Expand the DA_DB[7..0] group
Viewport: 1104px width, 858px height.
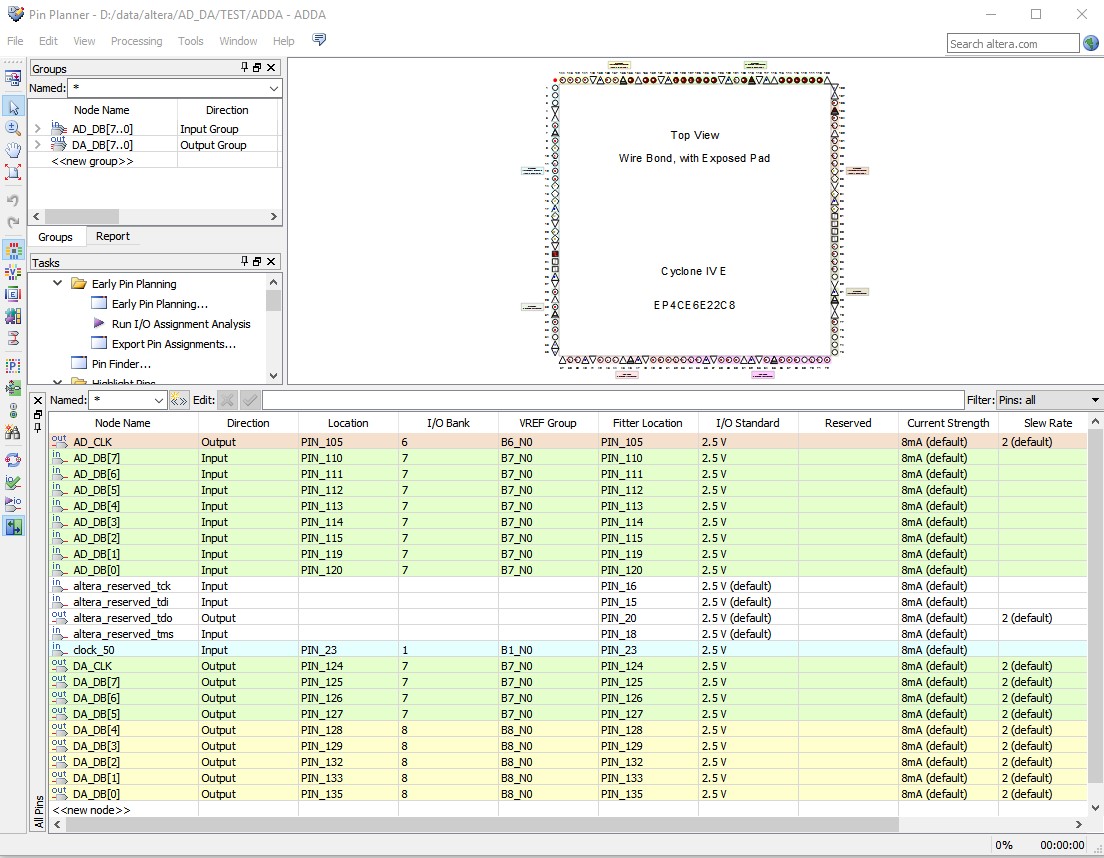[x=37, y=145]
